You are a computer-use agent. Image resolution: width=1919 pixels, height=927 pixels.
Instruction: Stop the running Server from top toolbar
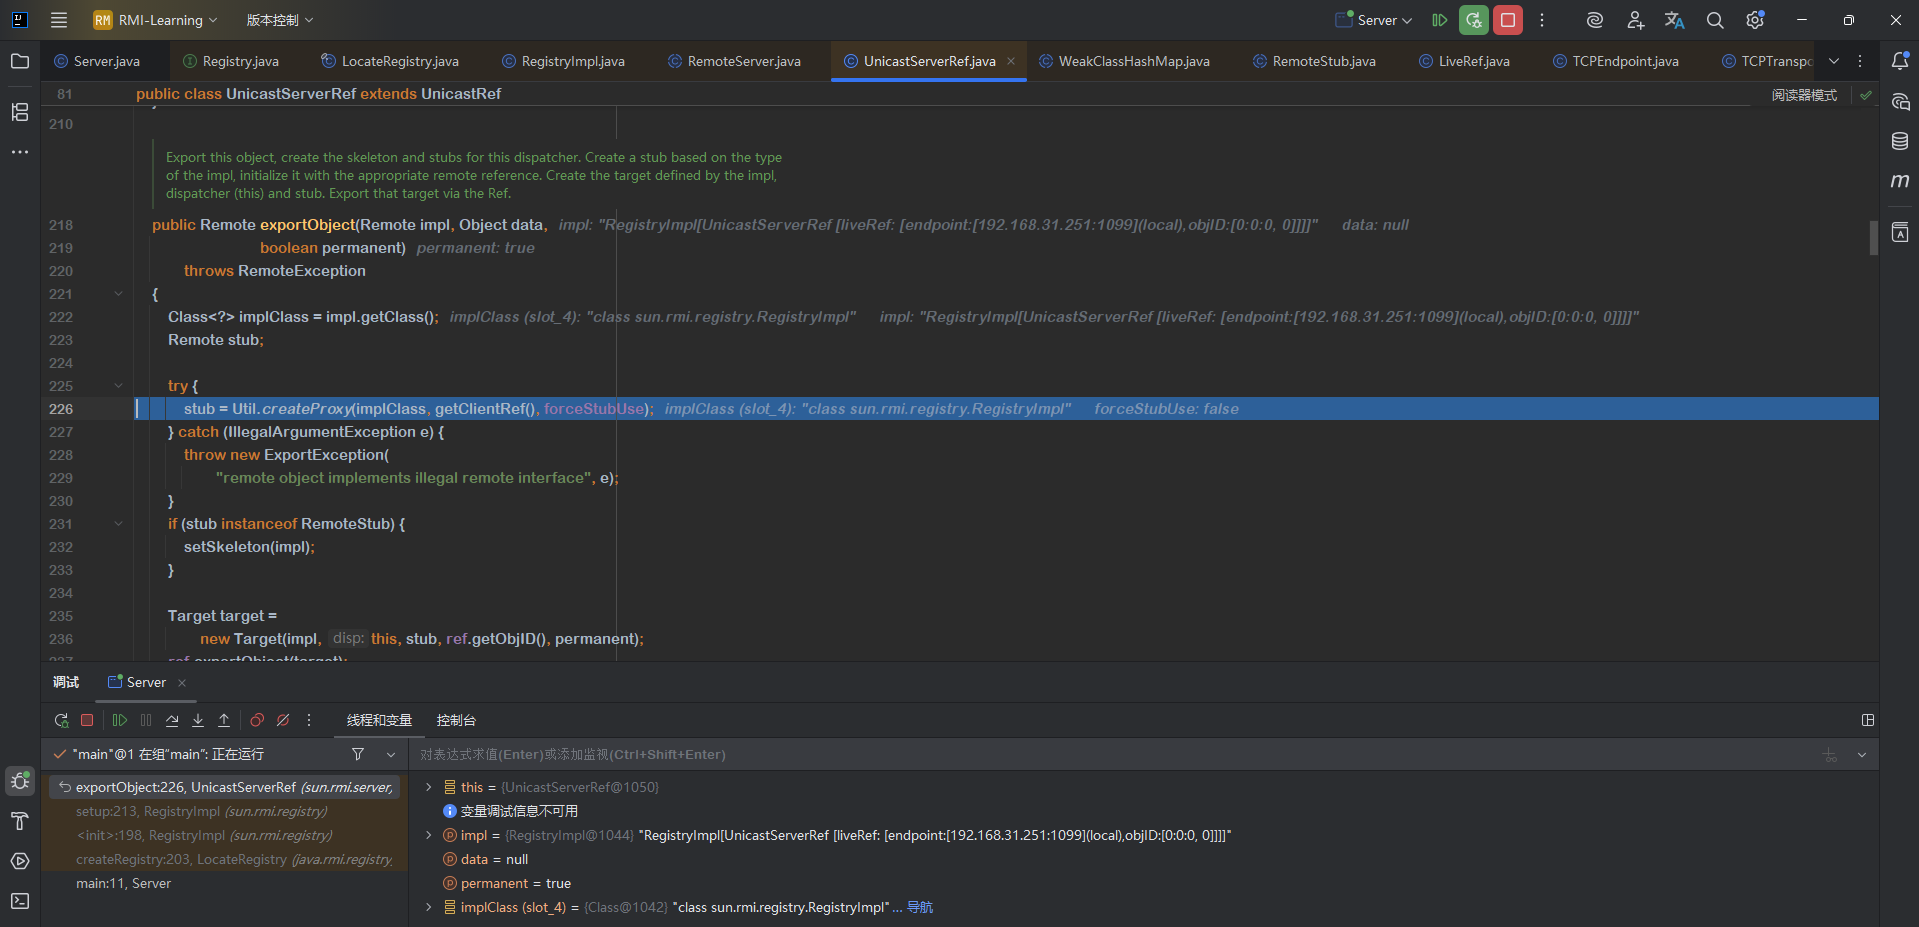(1508, 20)
